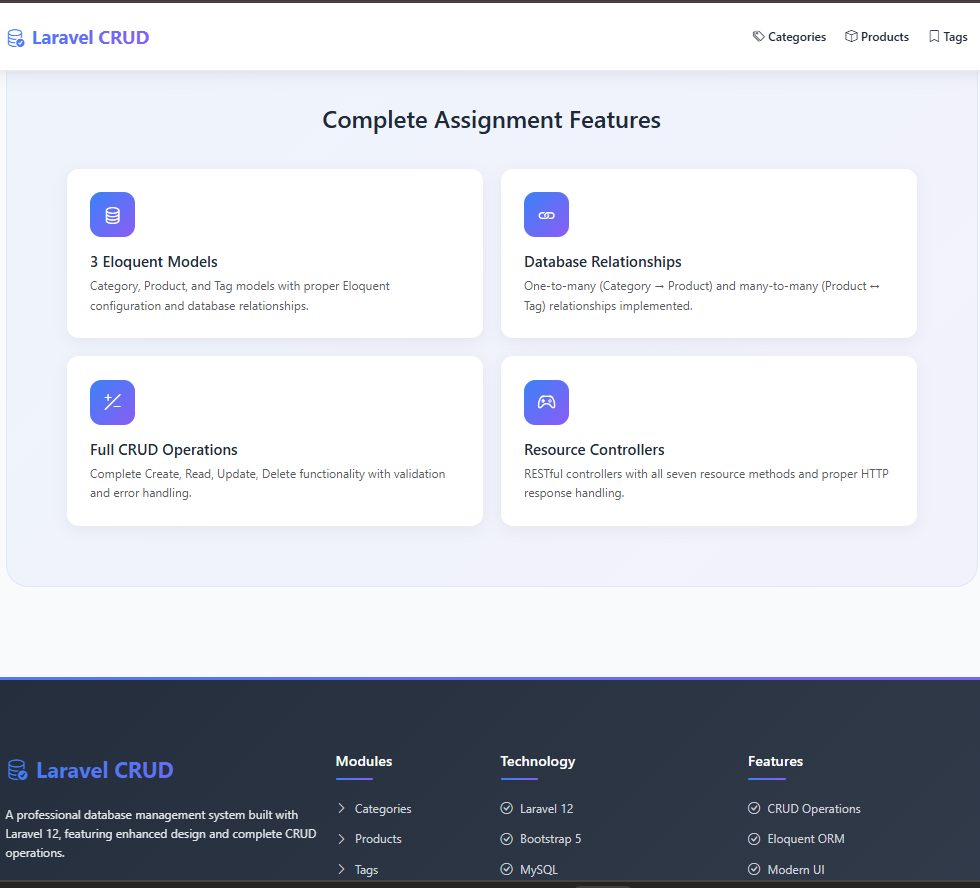Click the Features footer heading

[x=776, y=761]
